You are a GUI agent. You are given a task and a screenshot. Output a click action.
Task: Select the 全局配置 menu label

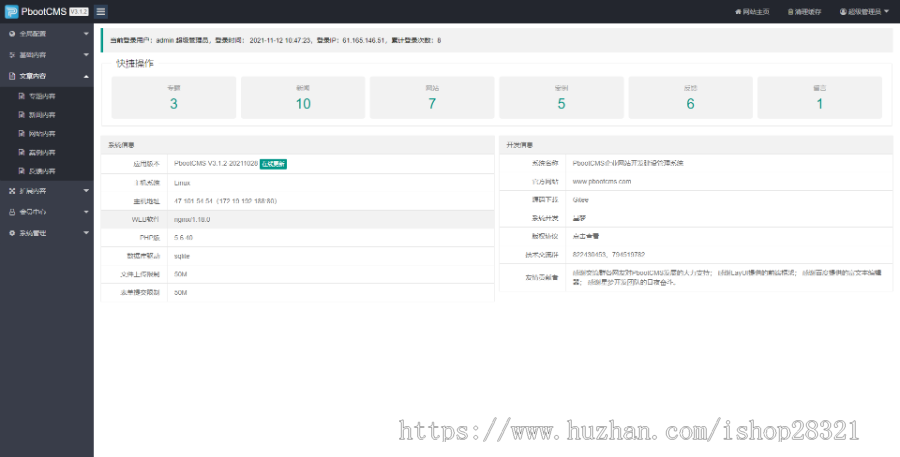(33, 34)
